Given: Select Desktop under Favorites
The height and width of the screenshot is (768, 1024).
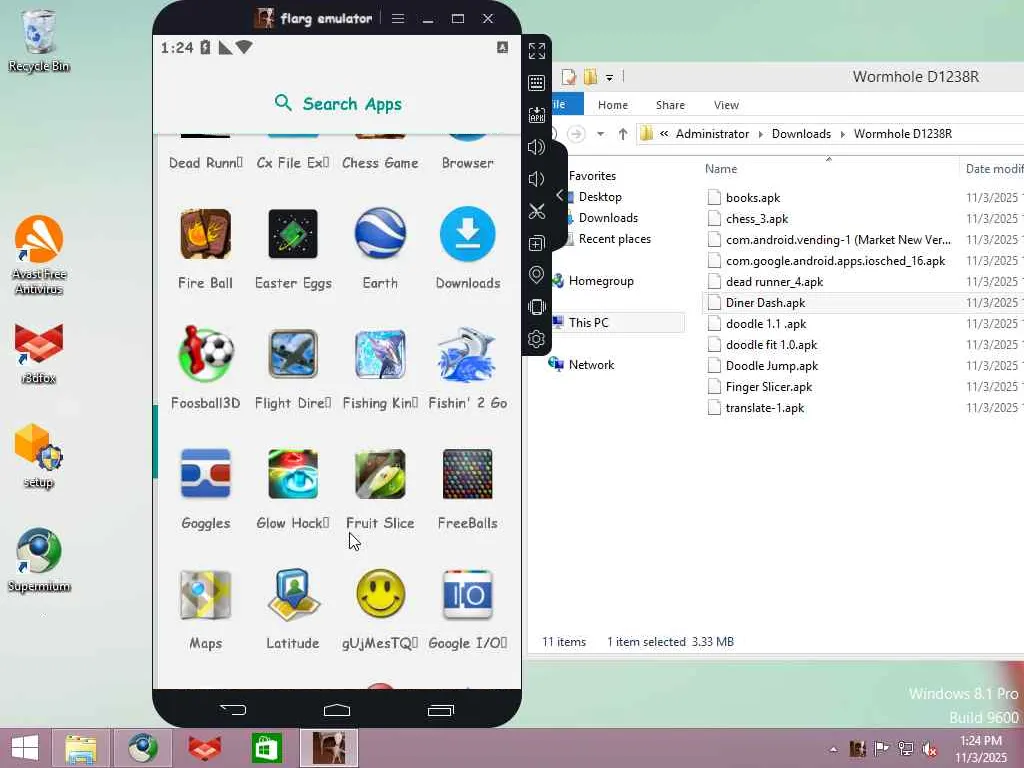Looking at the screenshot, I should pyautogui.click(x=600, y=197).
